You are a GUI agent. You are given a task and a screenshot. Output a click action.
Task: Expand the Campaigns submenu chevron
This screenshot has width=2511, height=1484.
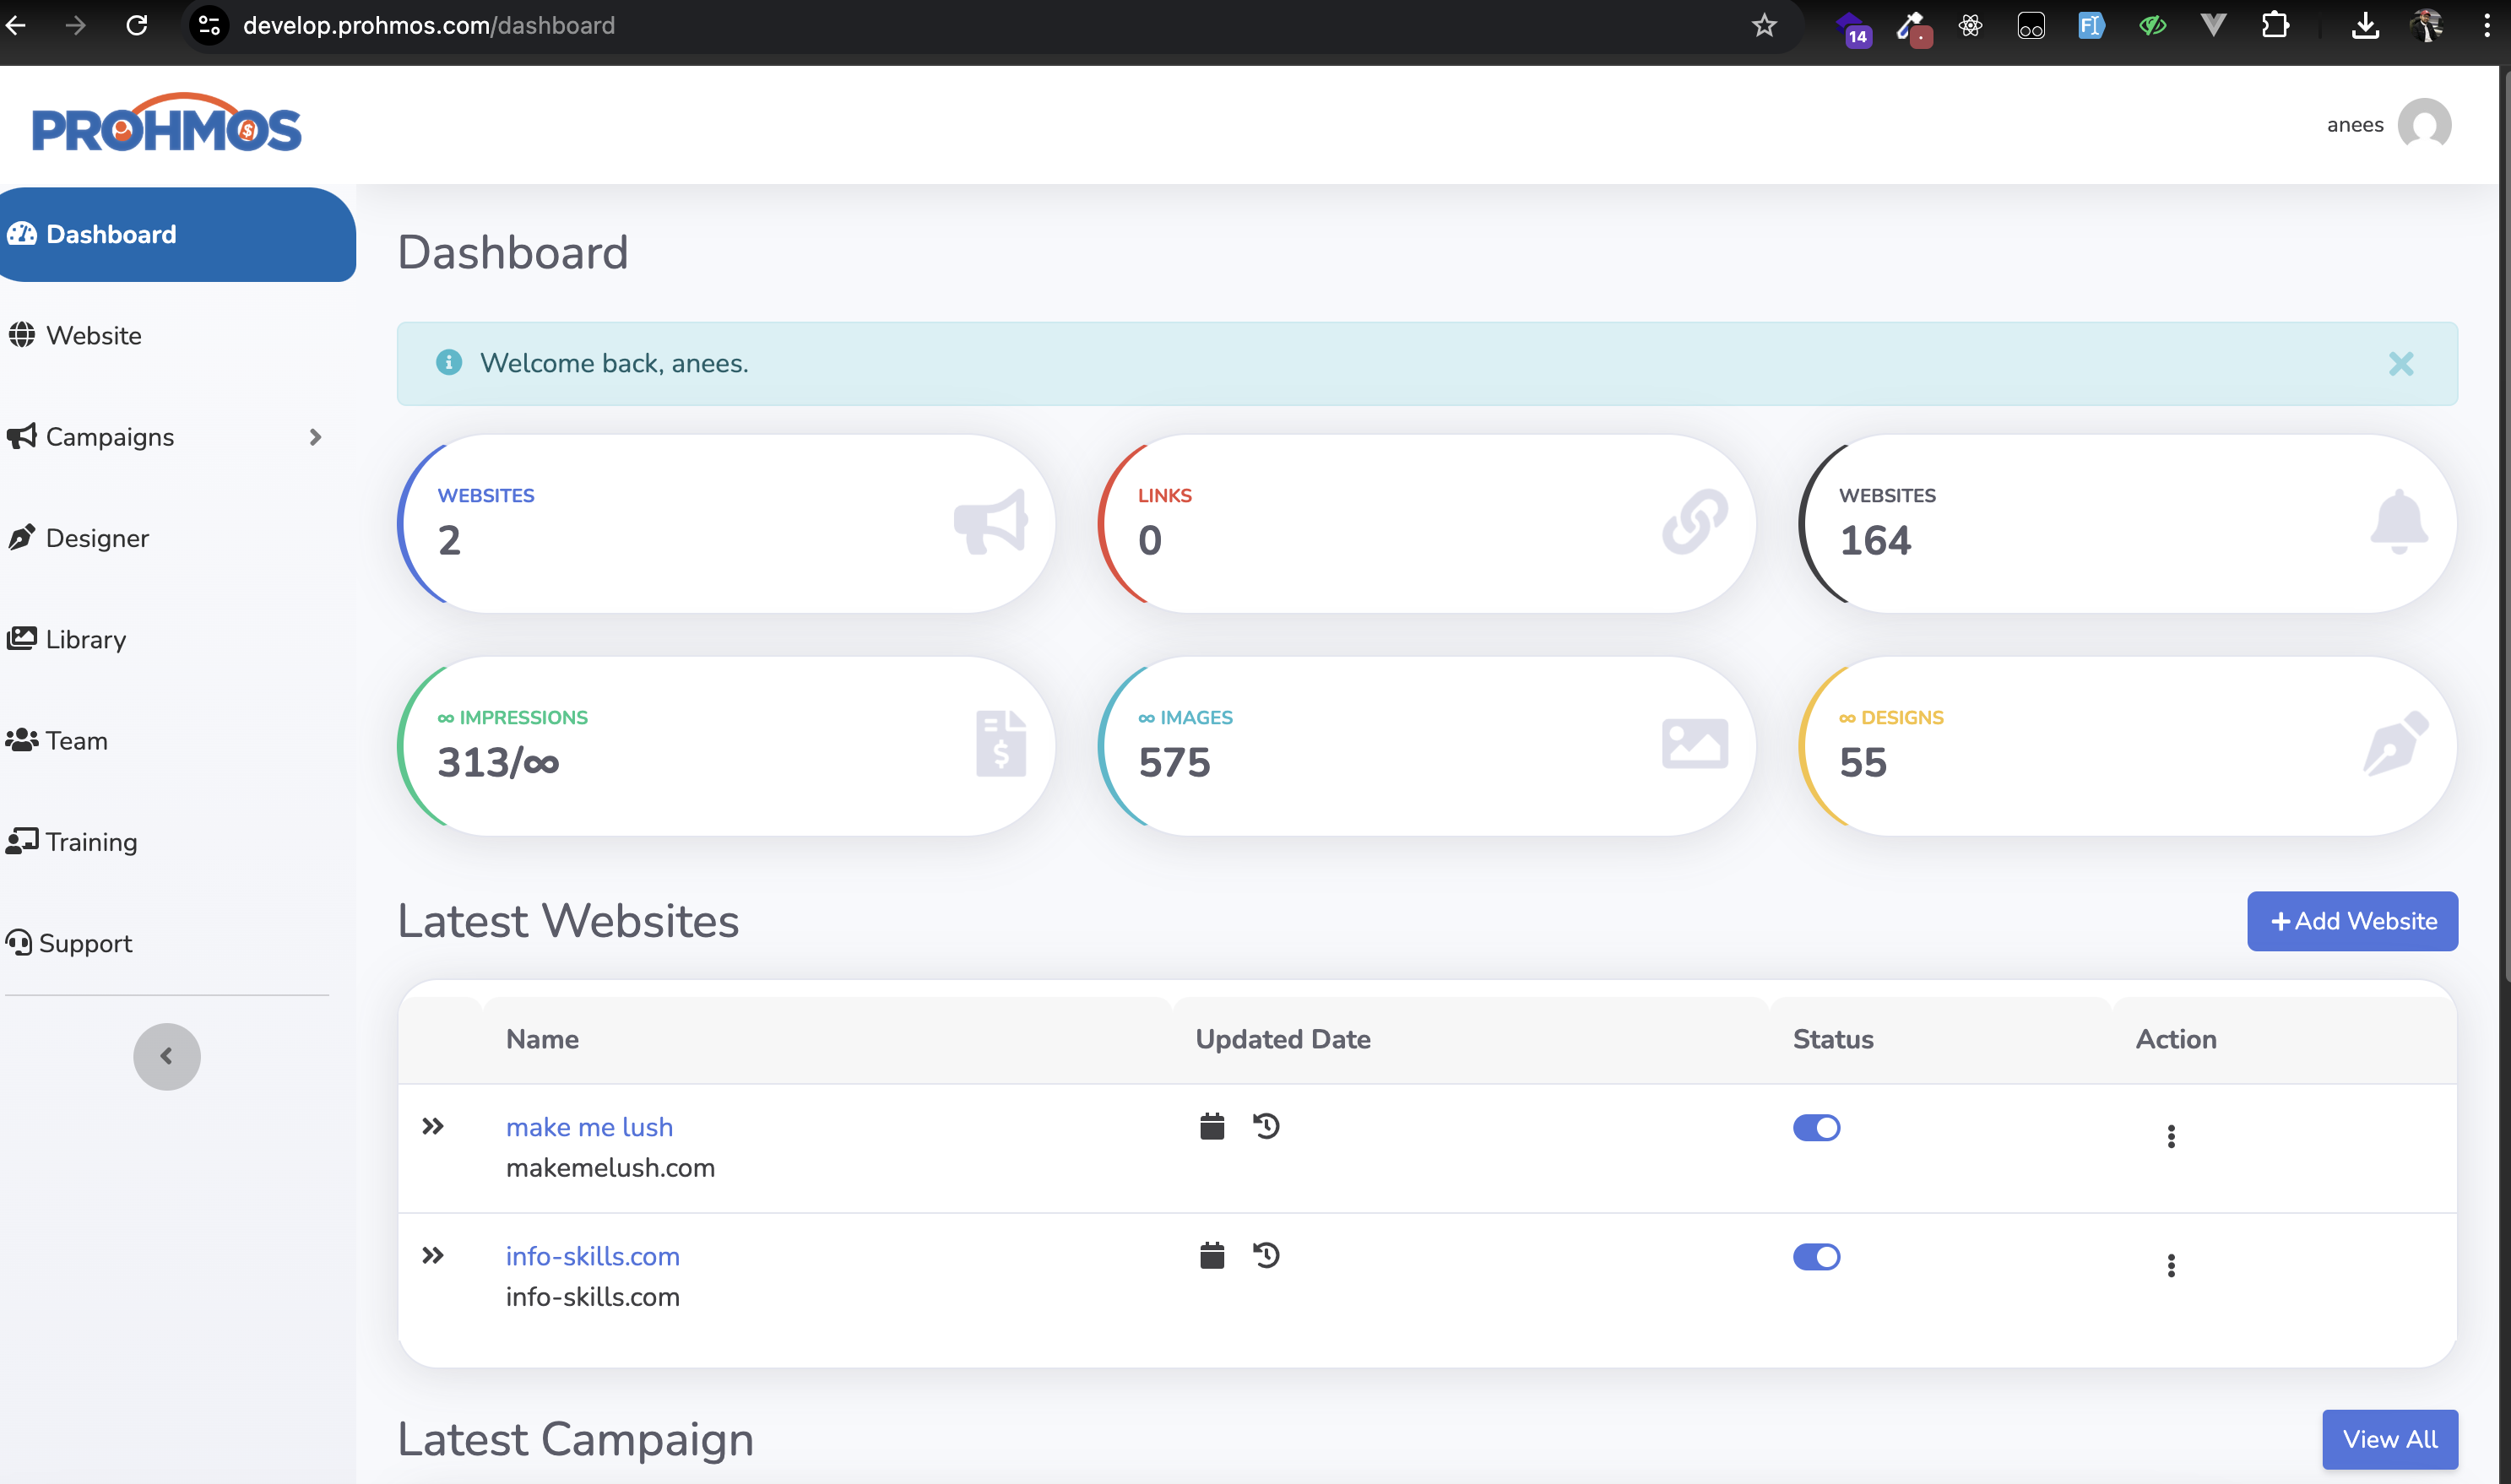315,437
